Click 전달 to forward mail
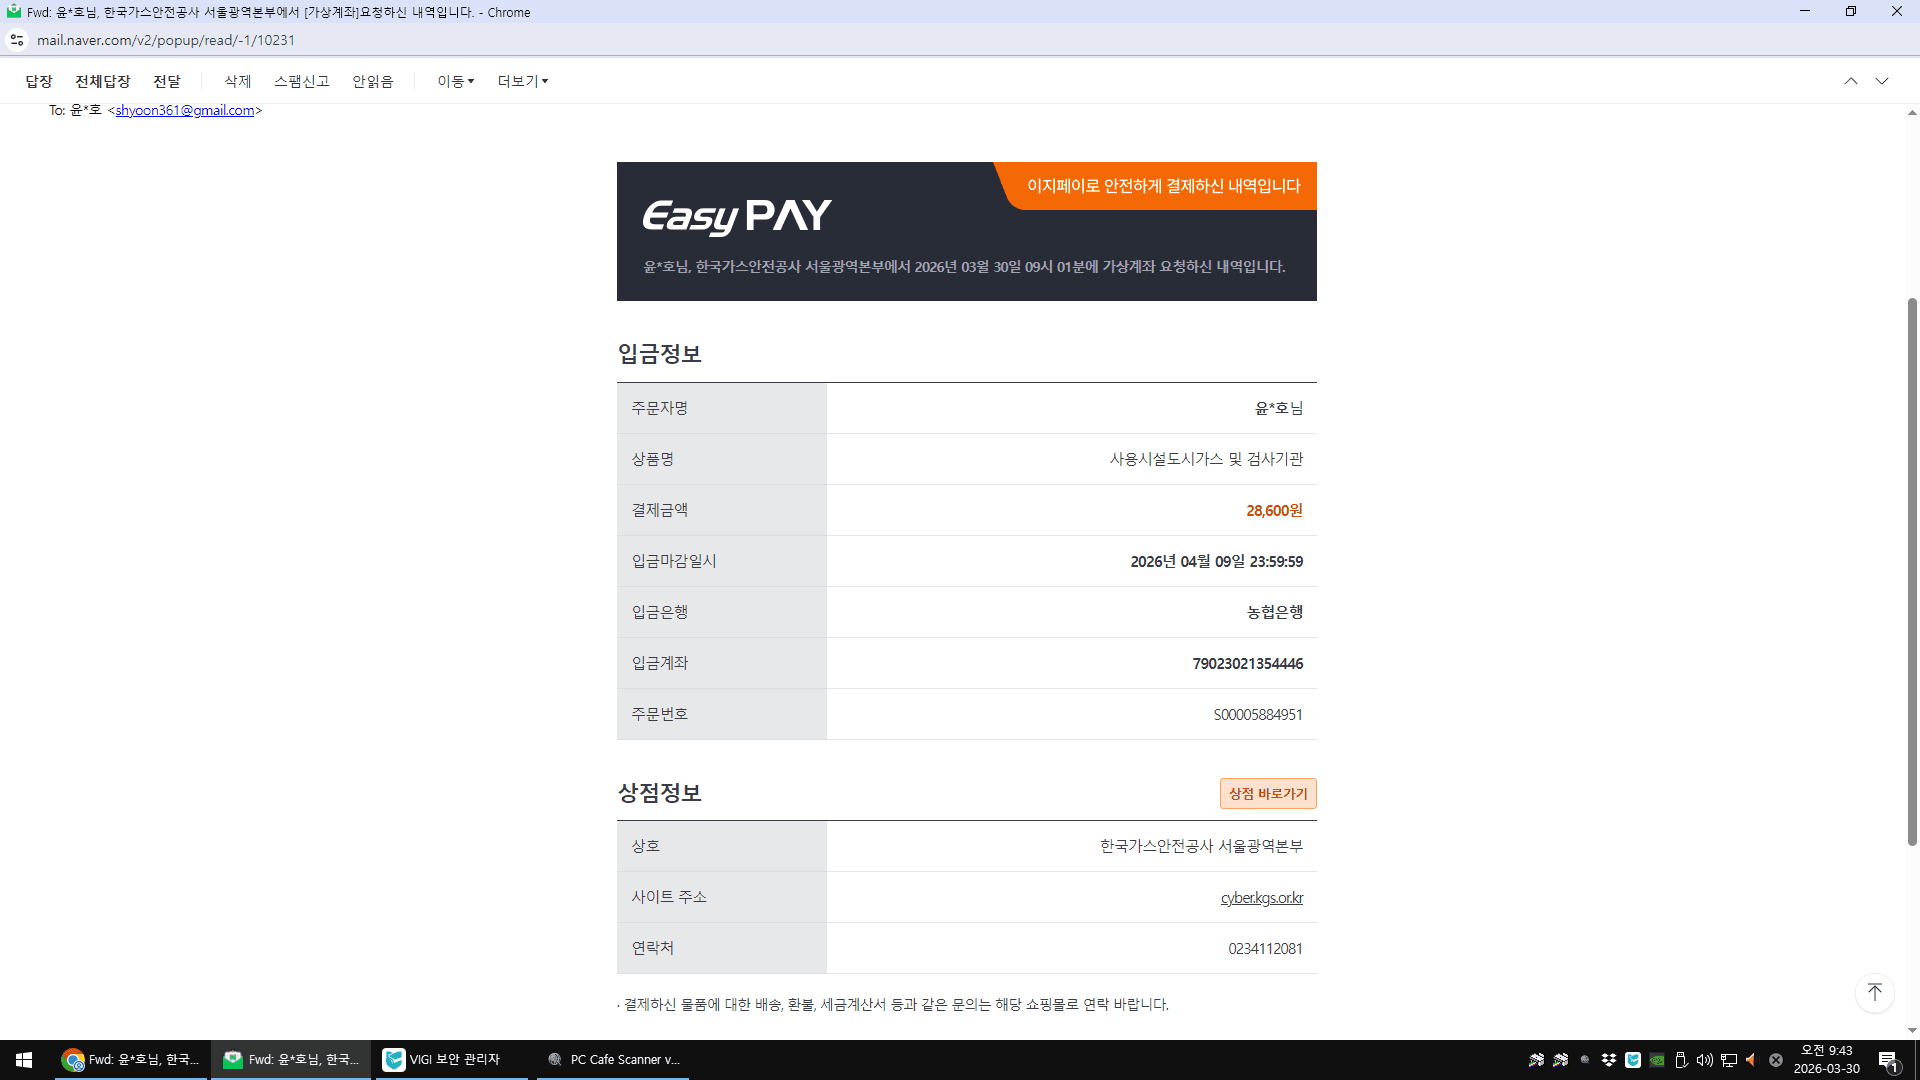 tap(167, 81)
